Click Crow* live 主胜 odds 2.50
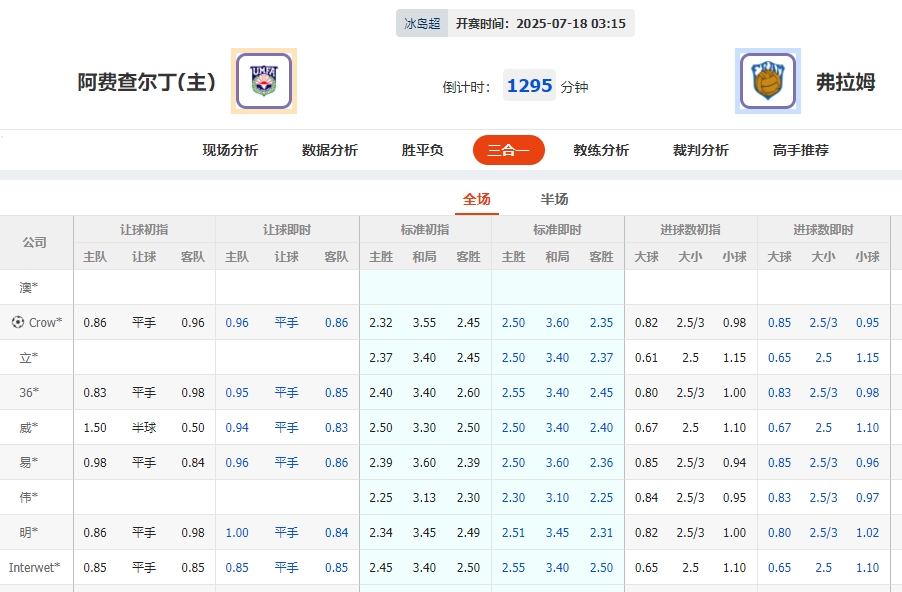 [x=514, y=323]
